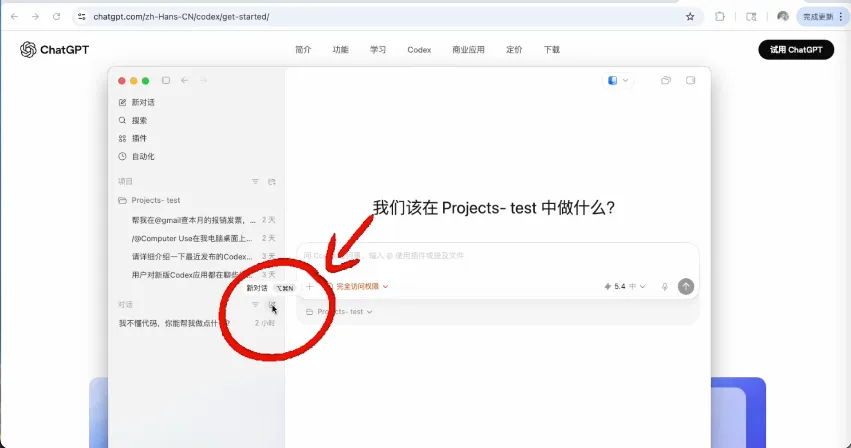Screen dimensions: 851x448
Task: Reload the page in the browser
Action: point(56,17)
